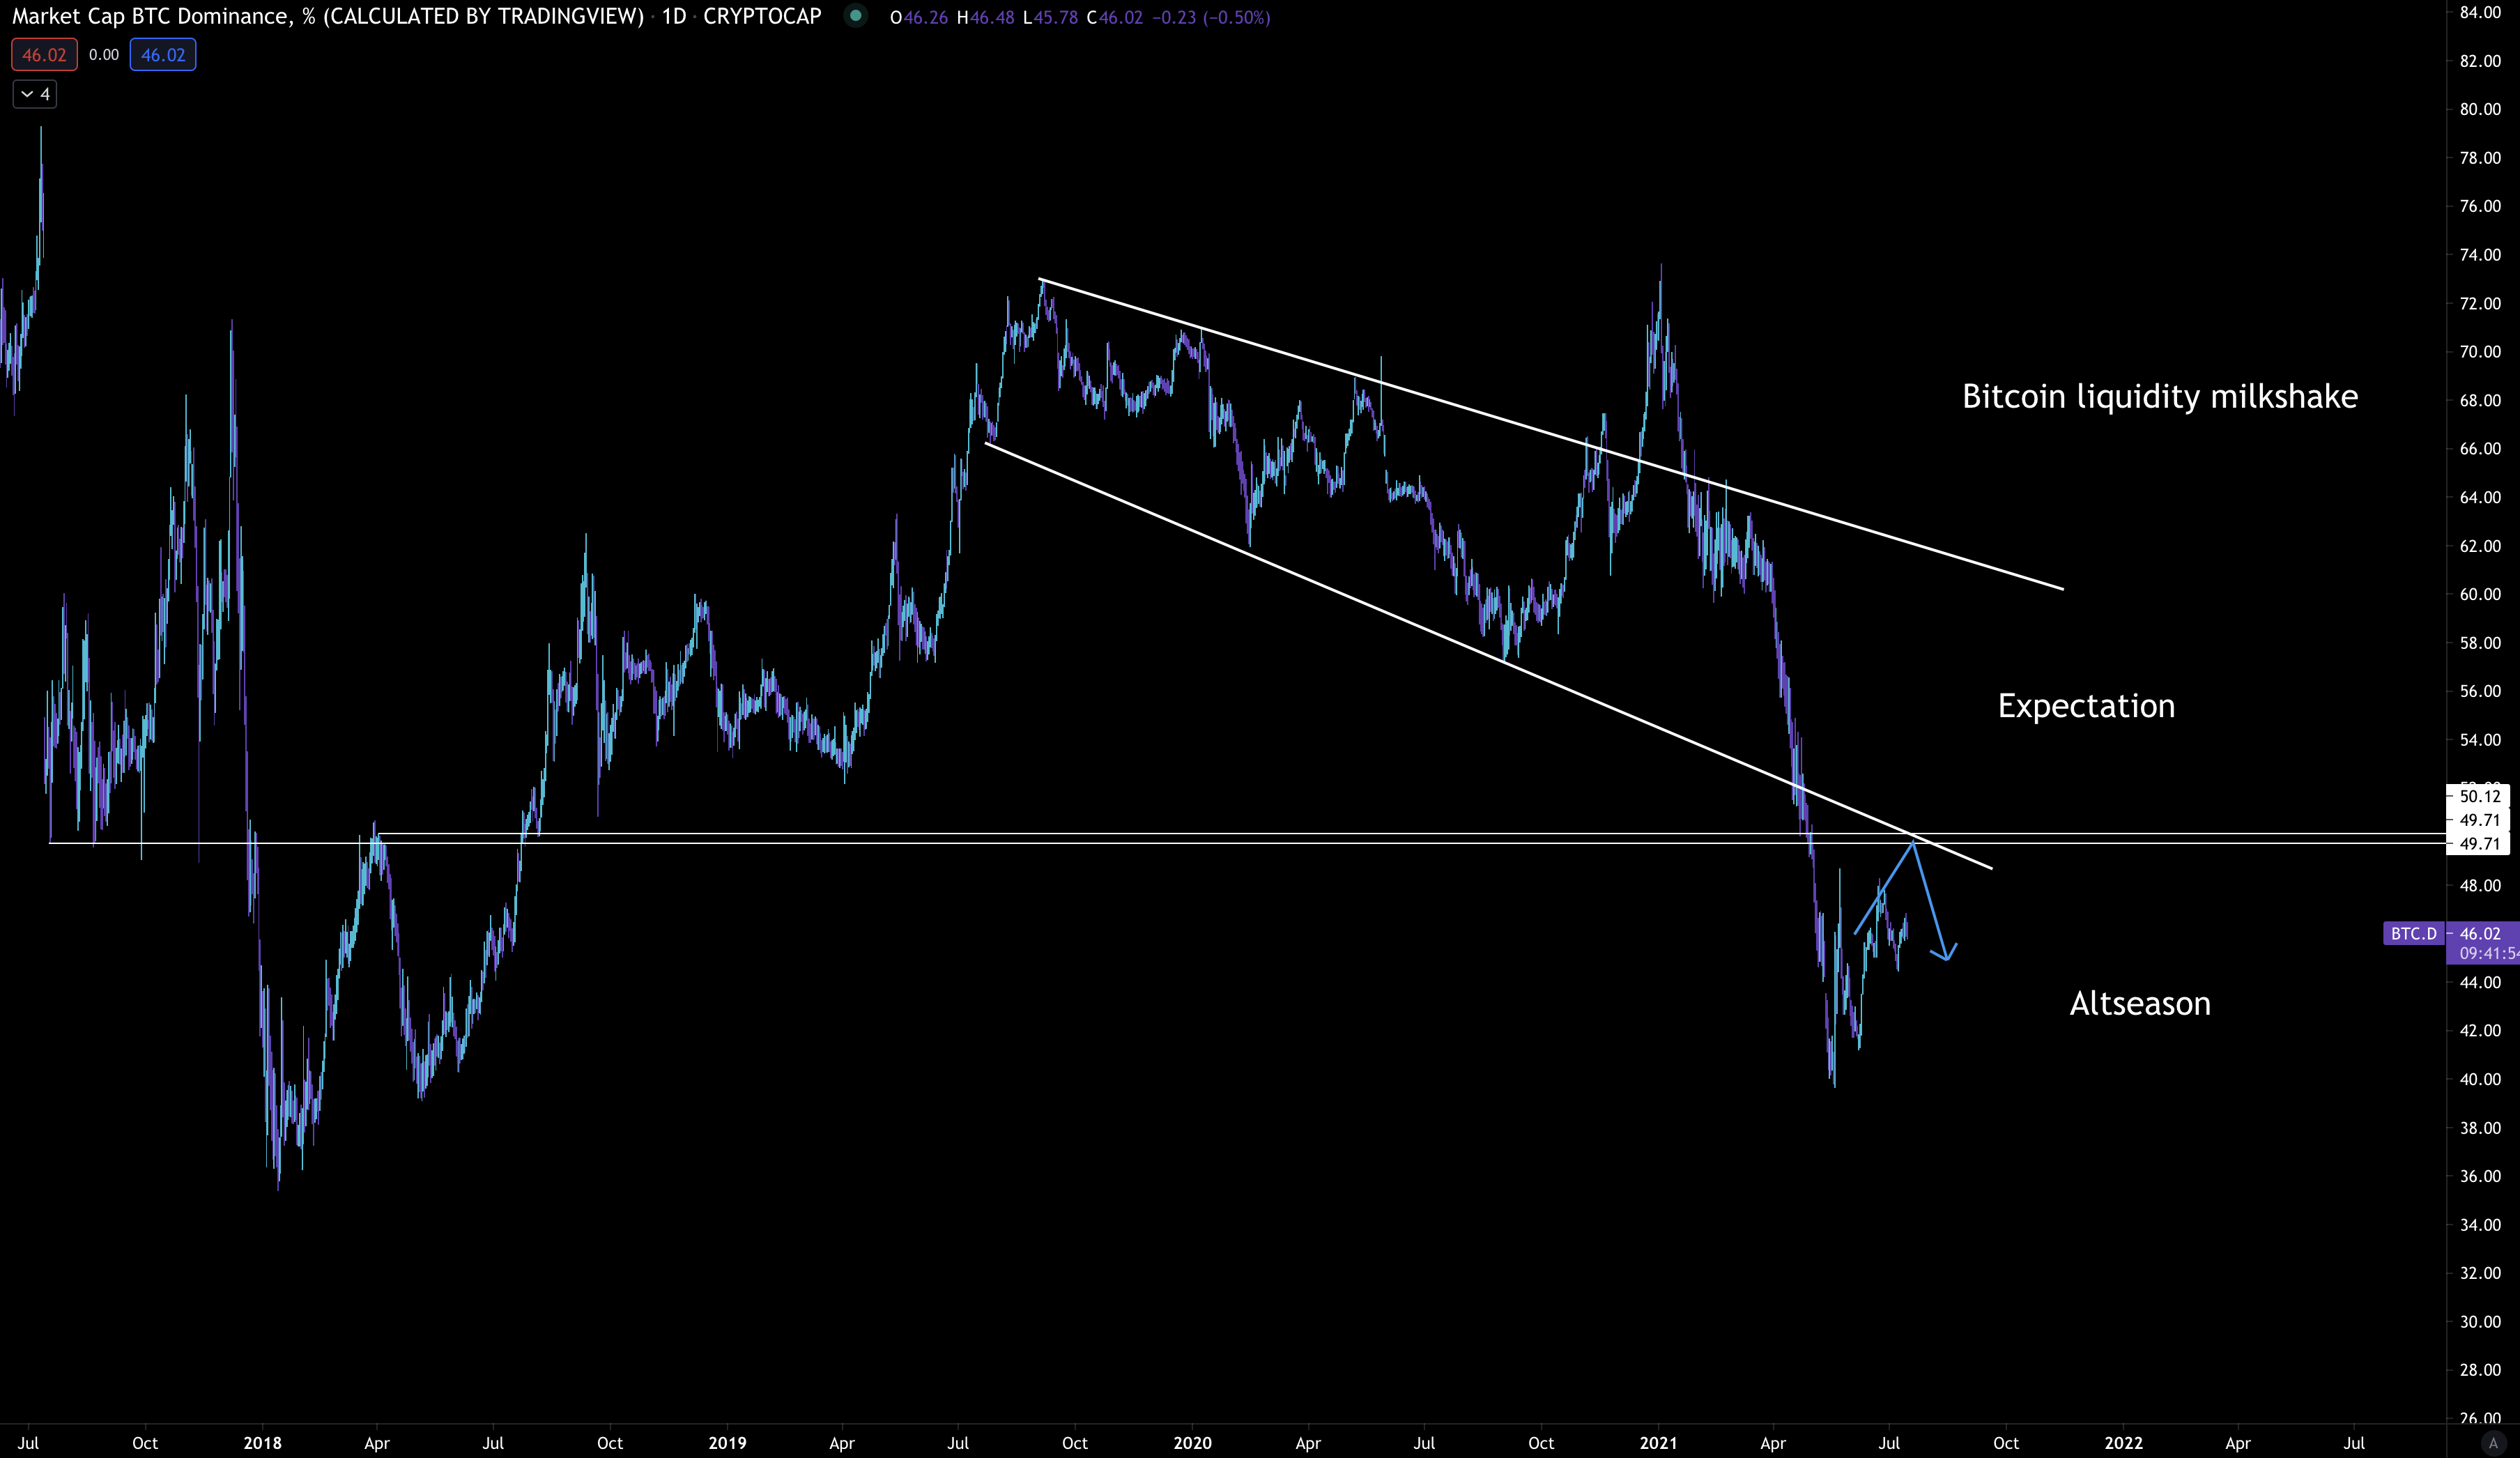Click the red 46.02 sell price button
This screenshot has width=2520, height=1458.
[x=44, y=55]
